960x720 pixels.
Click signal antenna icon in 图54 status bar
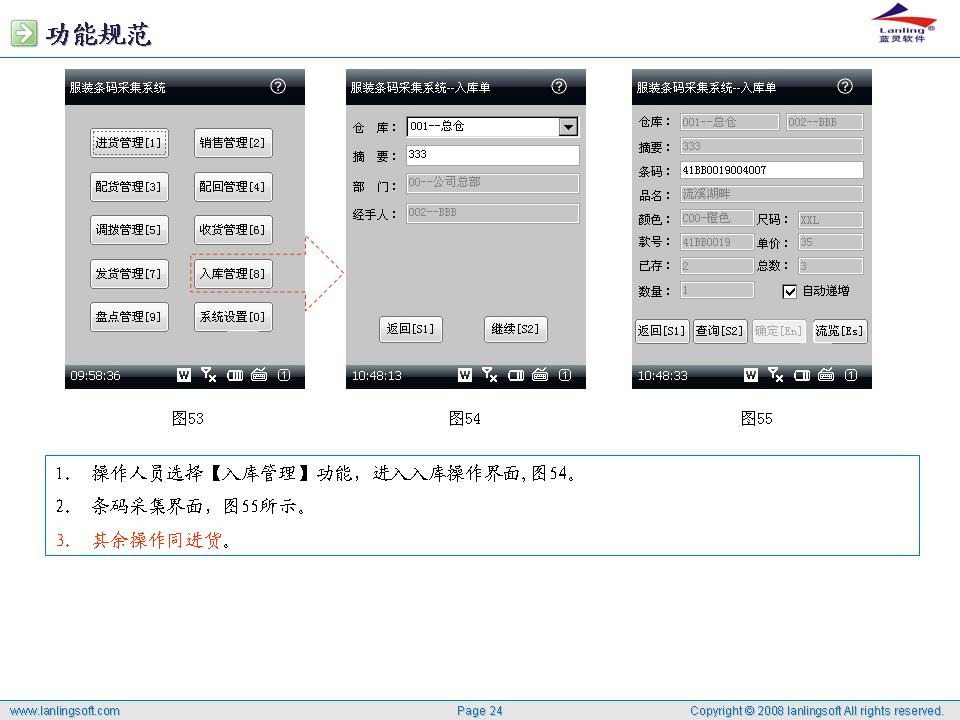pyautogui.click(x=490, y=374)
